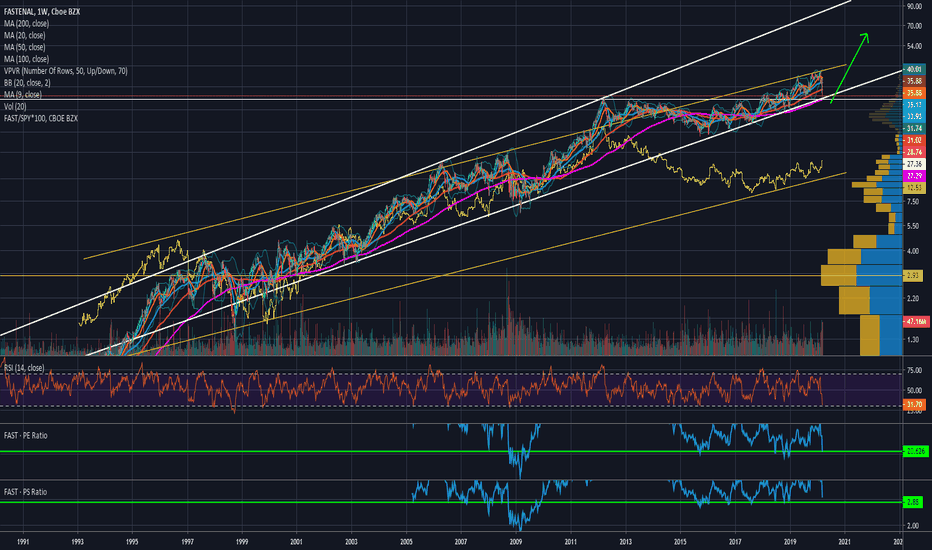Click the yellow 12.53 price tag
Screen dimensions: 932x550
coord(914,188)
